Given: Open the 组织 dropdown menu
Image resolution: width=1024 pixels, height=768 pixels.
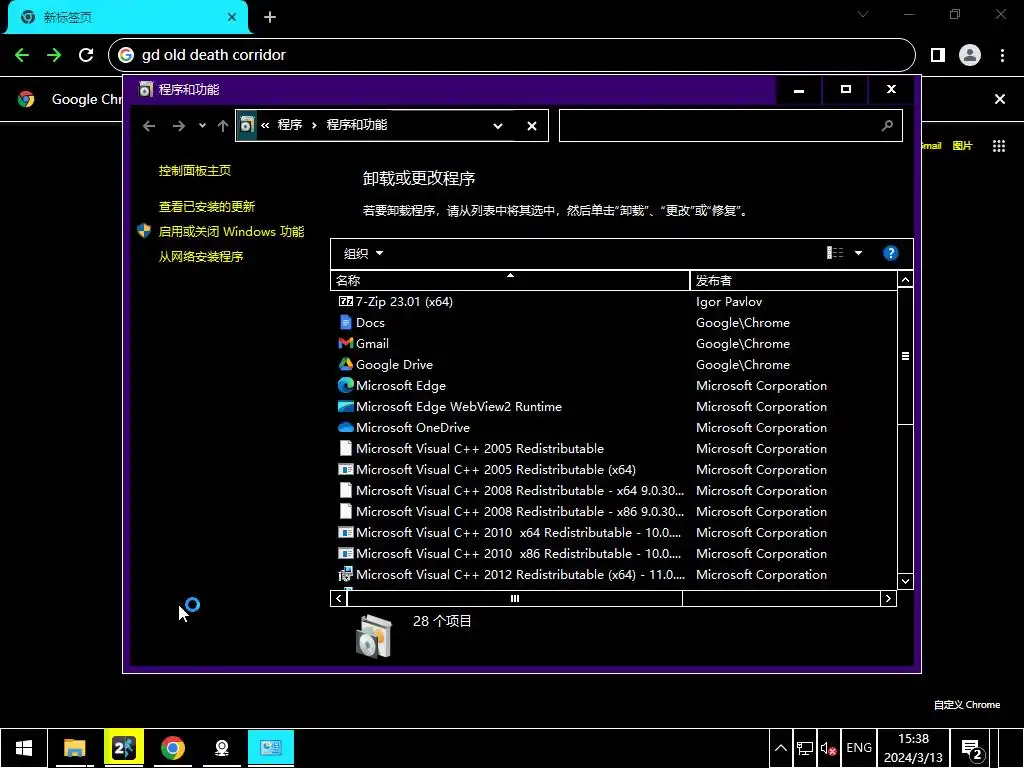Looking at the screenshot, I should (364, 253).
